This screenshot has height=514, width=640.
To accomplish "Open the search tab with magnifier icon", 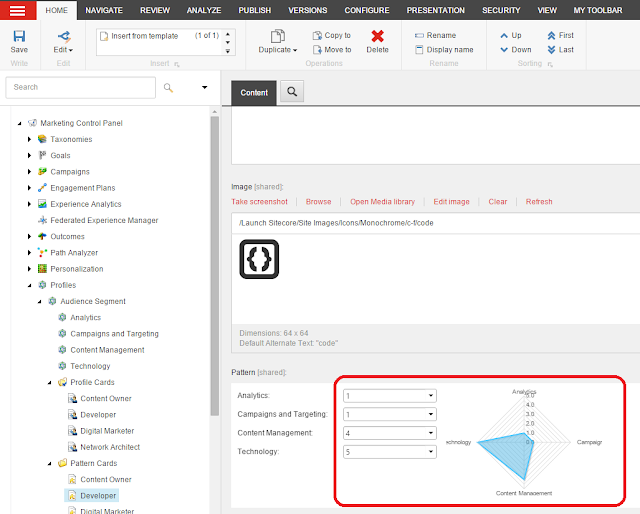I will click(292, 91).
